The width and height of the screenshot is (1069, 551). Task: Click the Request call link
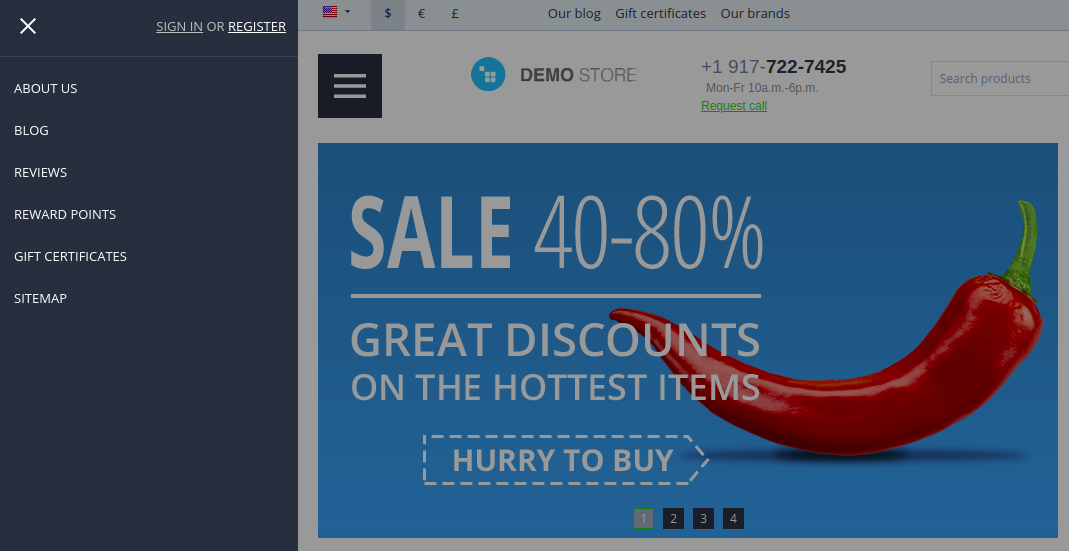tap(734, 106)
